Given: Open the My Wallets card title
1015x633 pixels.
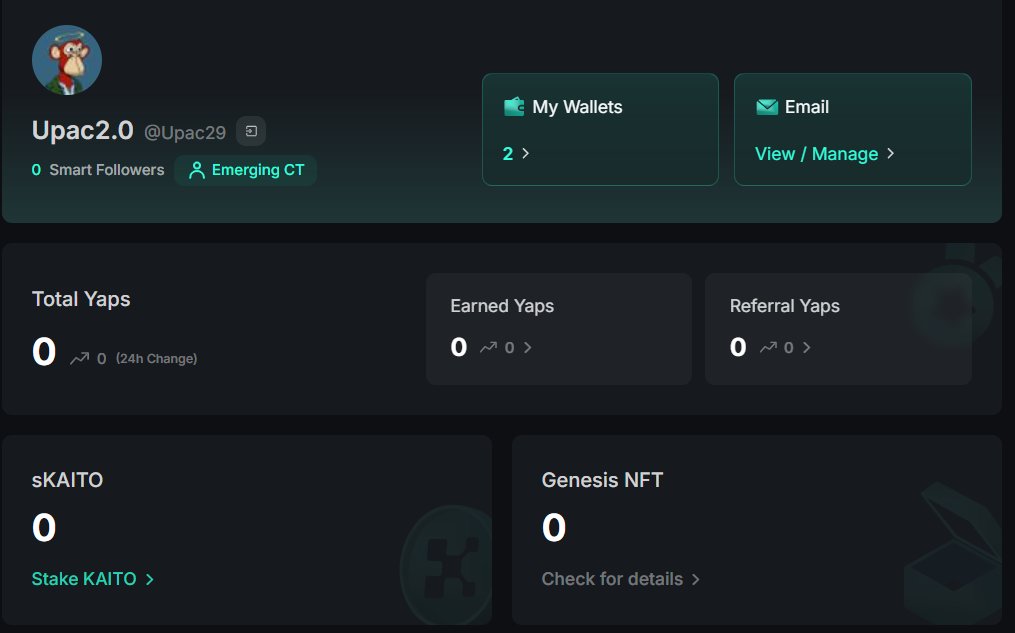Looking at the screenshot, I should coord(577,107).
